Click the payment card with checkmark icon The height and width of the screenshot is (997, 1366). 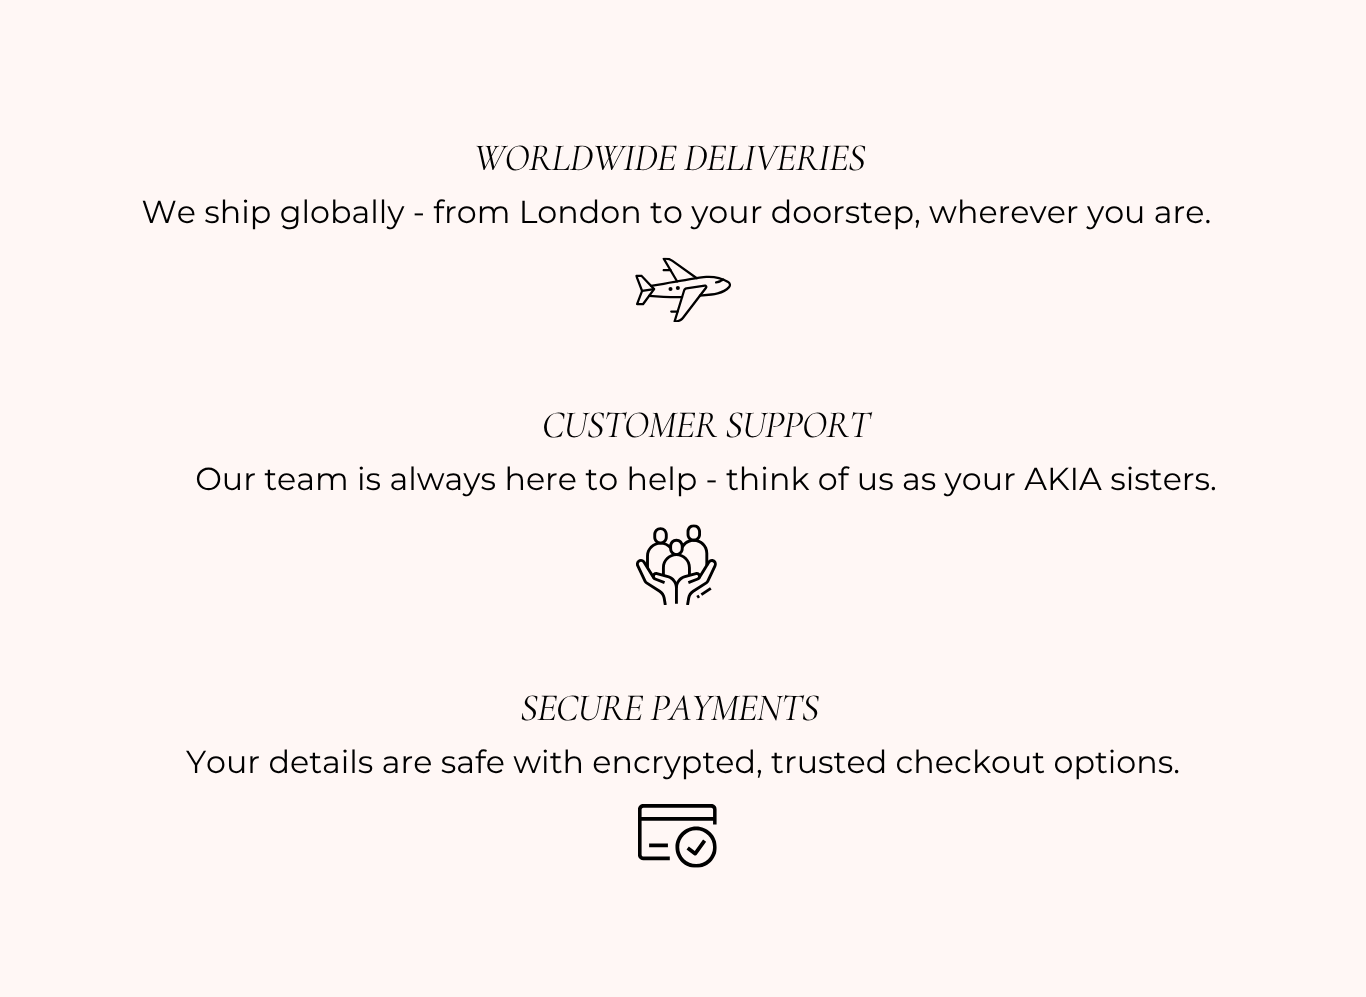click(x=678, y=835)
